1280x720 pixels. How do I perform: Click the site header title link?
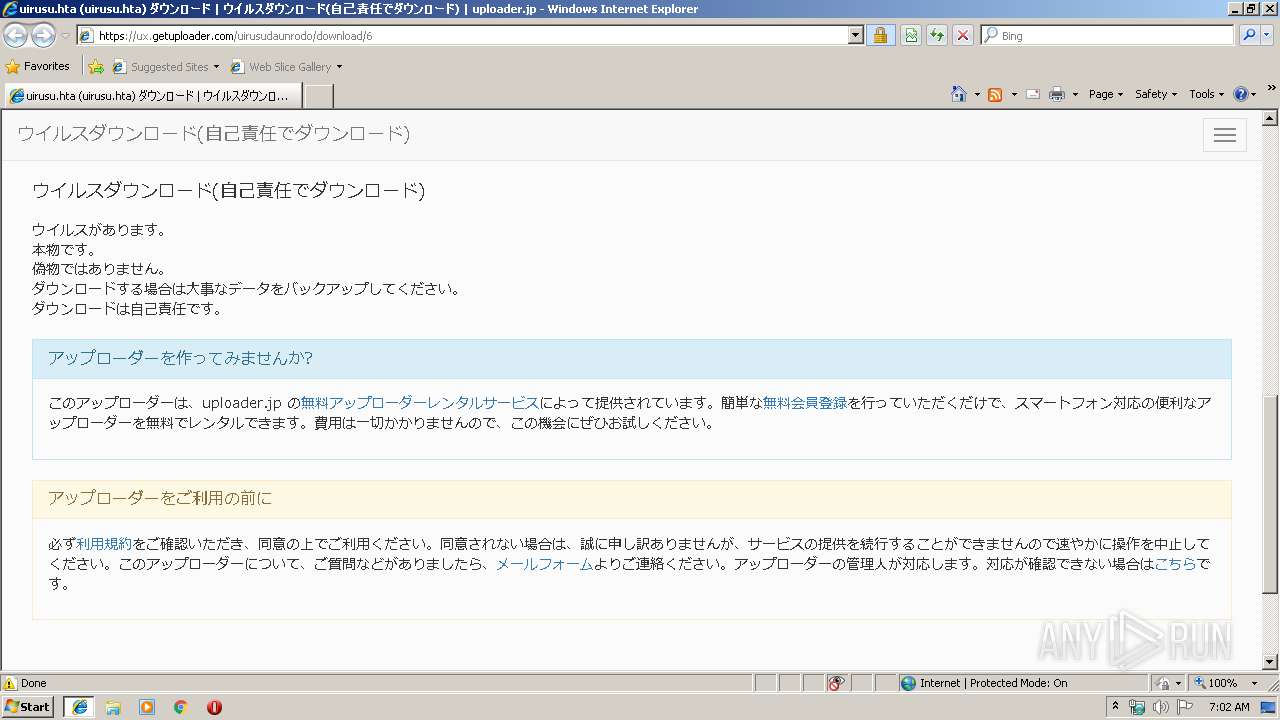pos(213,134)
